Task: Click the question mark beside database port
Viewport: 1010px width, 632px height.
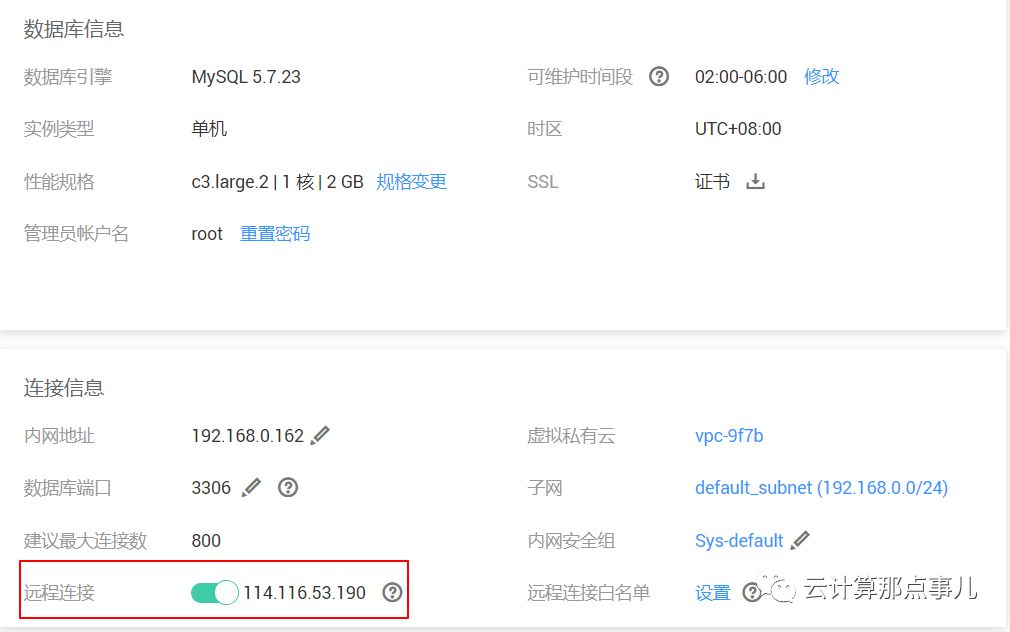Action: click(x=287, y=487)
